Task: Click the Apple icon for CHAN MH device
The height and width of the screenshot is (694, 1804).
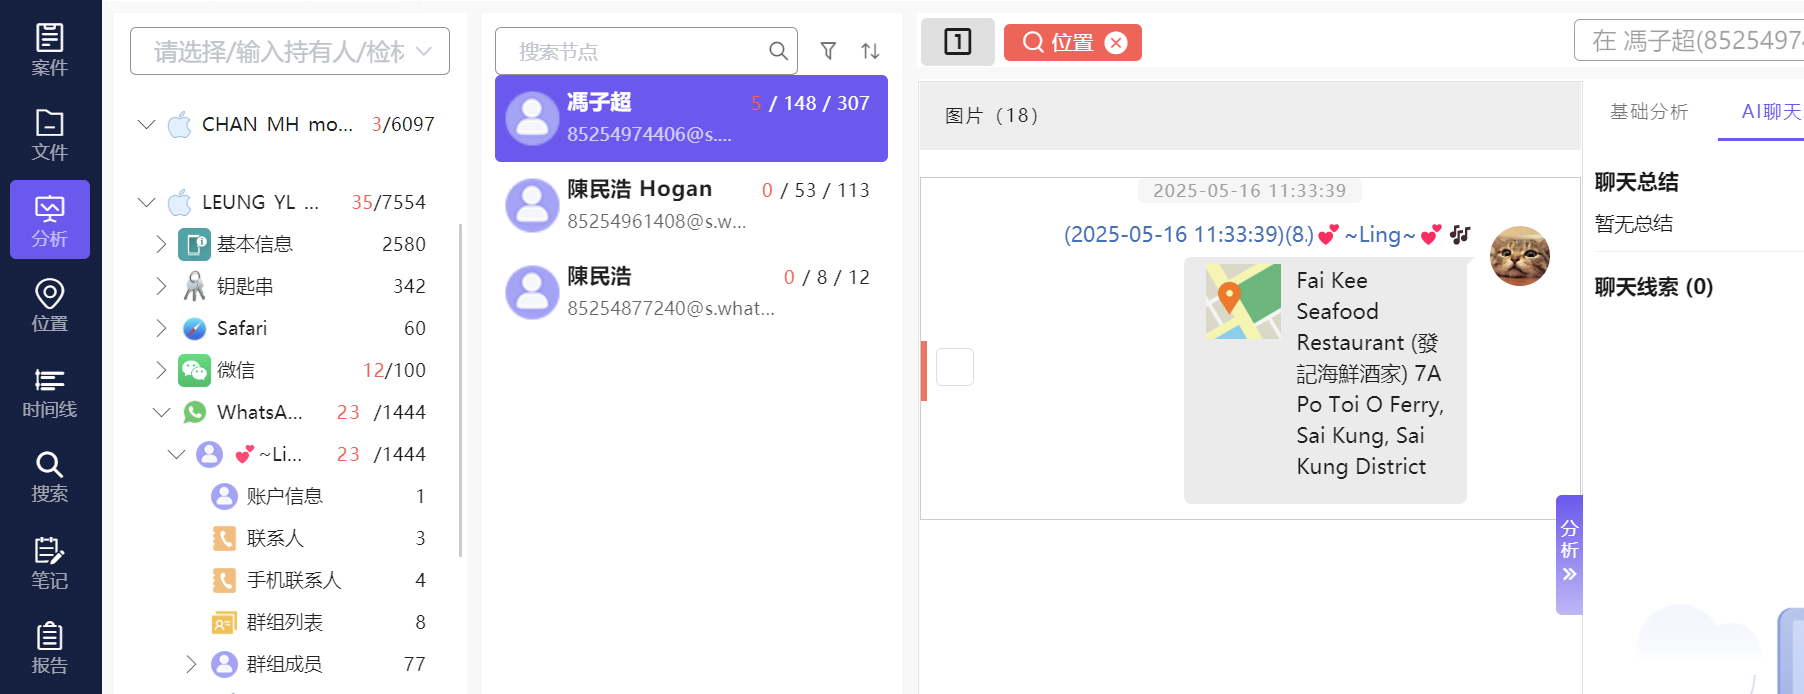Action: (180, 124)
